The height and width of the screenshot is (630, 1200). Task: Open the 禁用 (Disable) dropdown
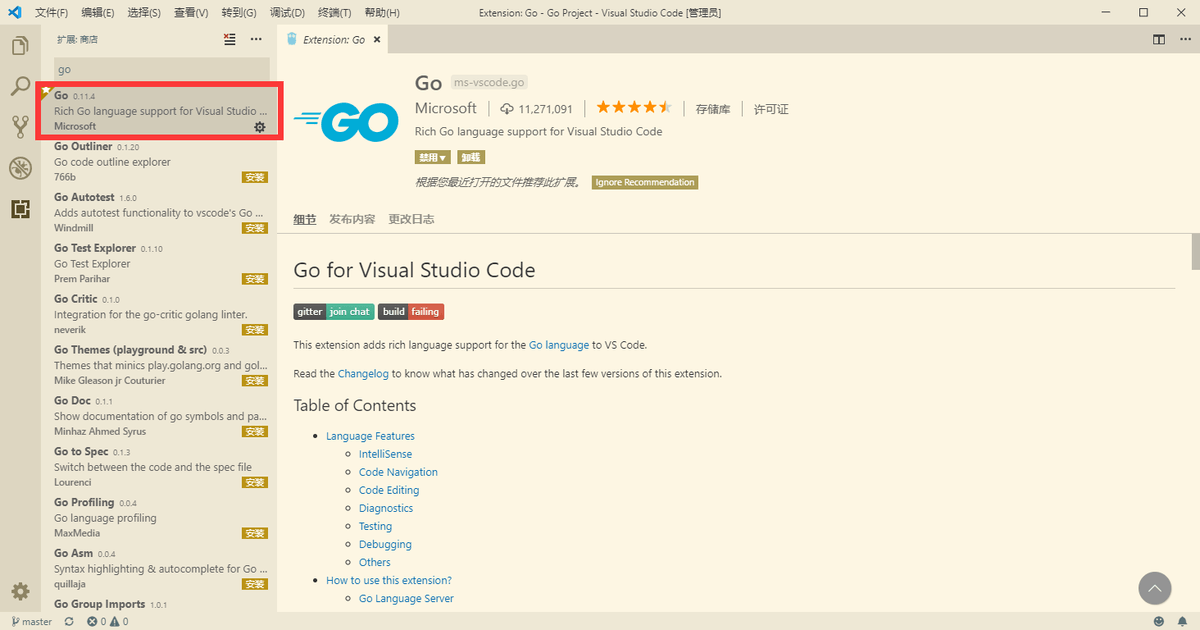[433, 158]
